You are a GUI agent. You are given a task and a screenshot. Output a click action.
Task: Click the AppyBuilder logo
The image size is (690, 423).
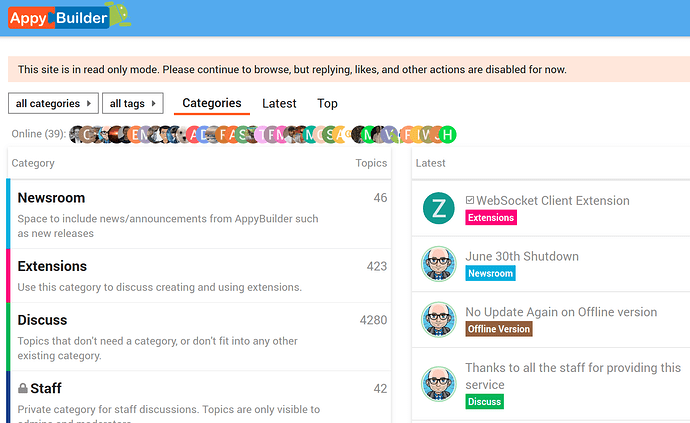click(x=70, y=17)
